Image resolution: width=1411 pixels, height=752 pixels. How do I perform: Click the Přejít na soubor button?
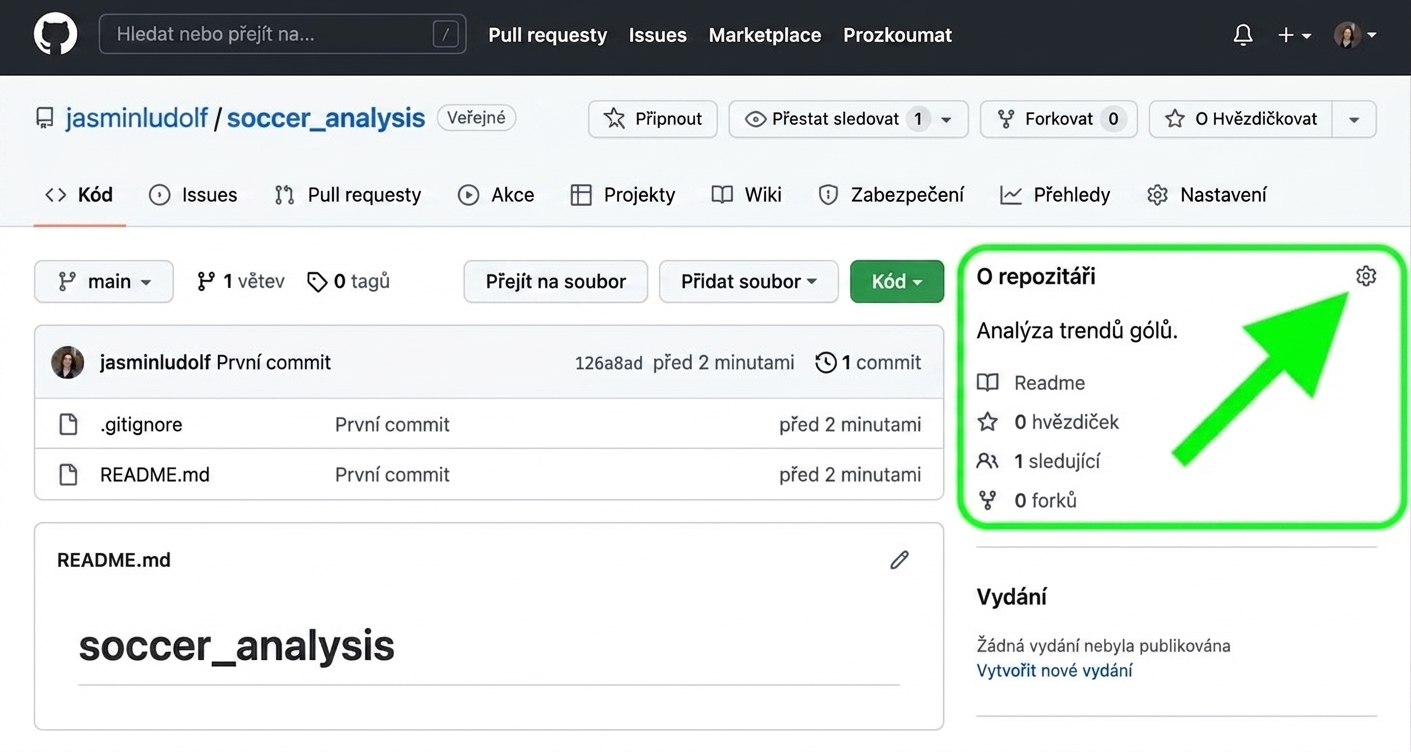pyautogui.click(x=556, y=282)
